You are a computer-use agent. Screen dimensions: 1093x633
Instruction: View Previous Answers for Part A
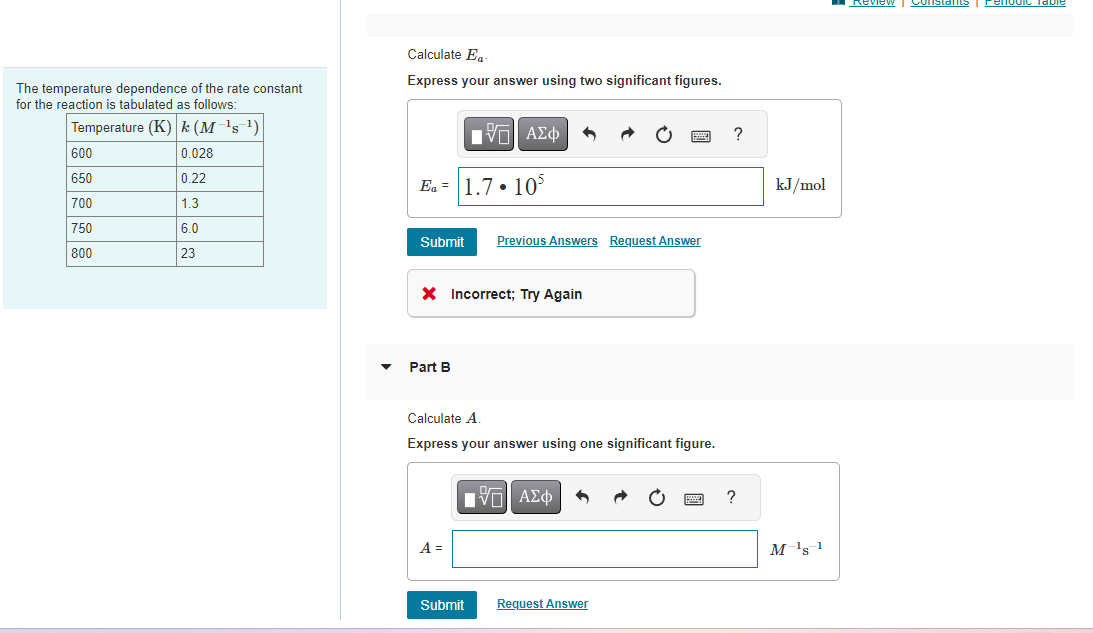point(547,240)
